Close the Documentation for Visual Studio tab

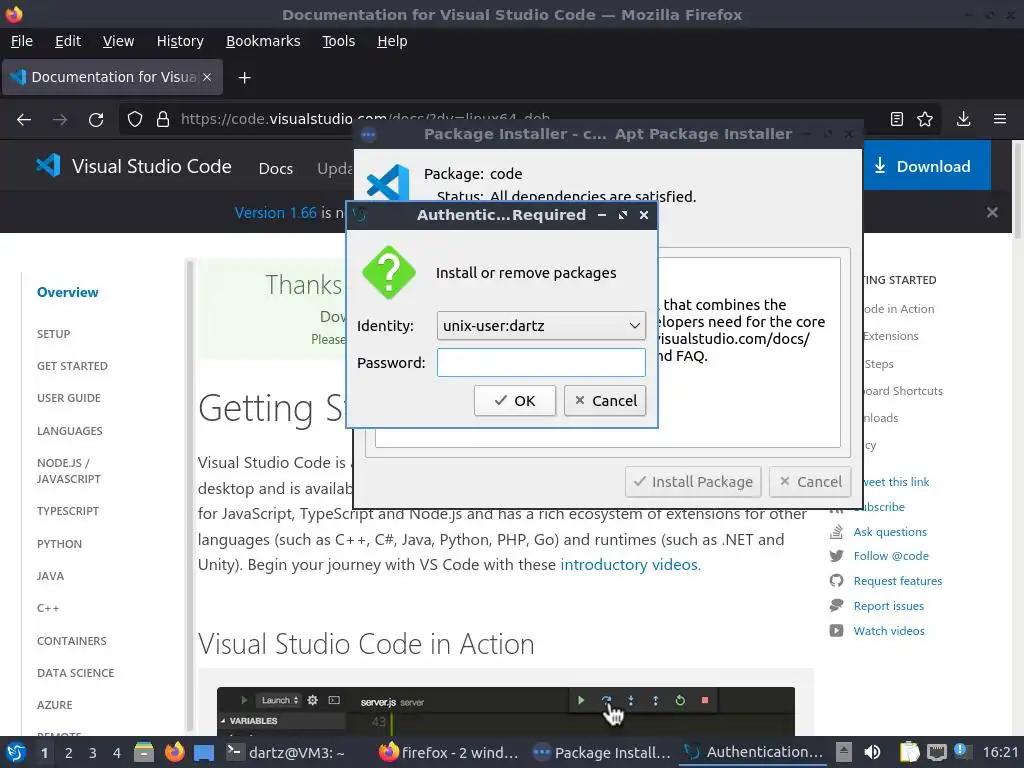[x=207, y=77]
